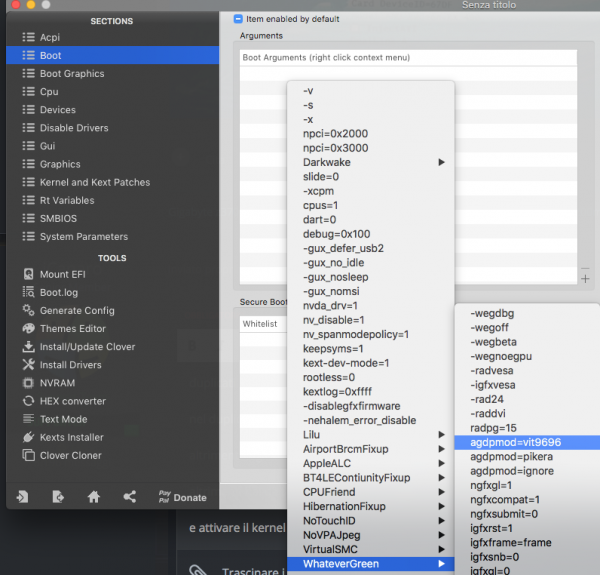Choose agdpmod=vit9696 from WhateverGreen submenu
Image resolution: width=600 pixels, height=575 pixels.
(527, 442)
